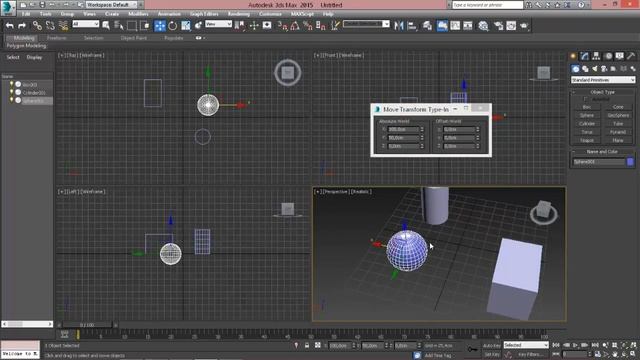Screen dimensions: 640x360
Task: Toggle Angle Snap in the toolbar
Action: 295,26
